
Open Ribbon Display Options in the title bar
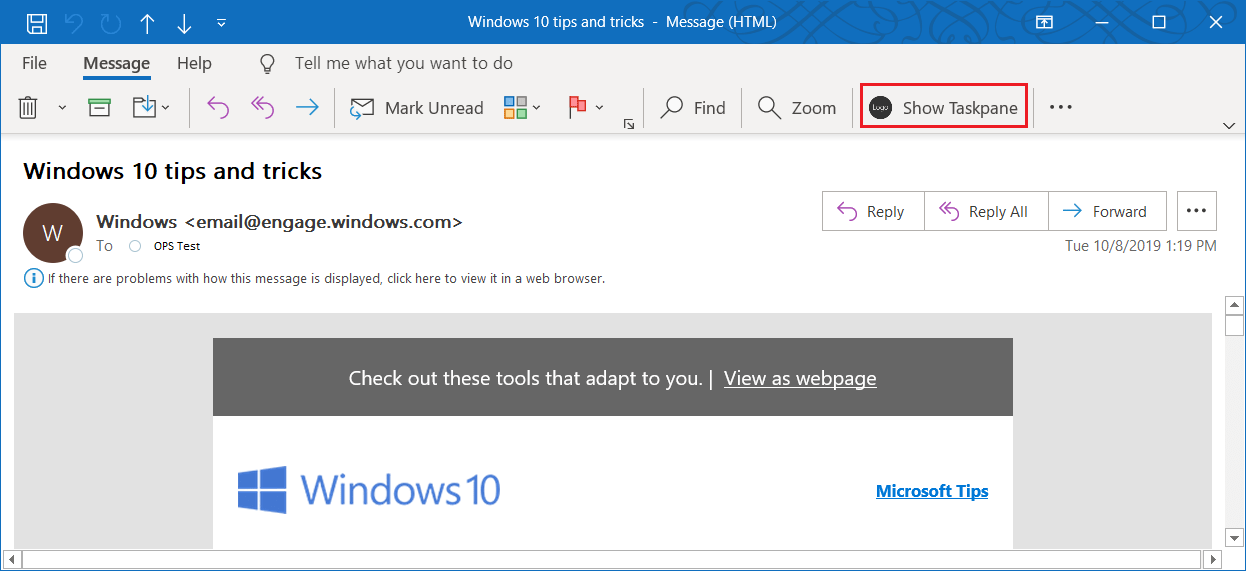(1044, 22)
